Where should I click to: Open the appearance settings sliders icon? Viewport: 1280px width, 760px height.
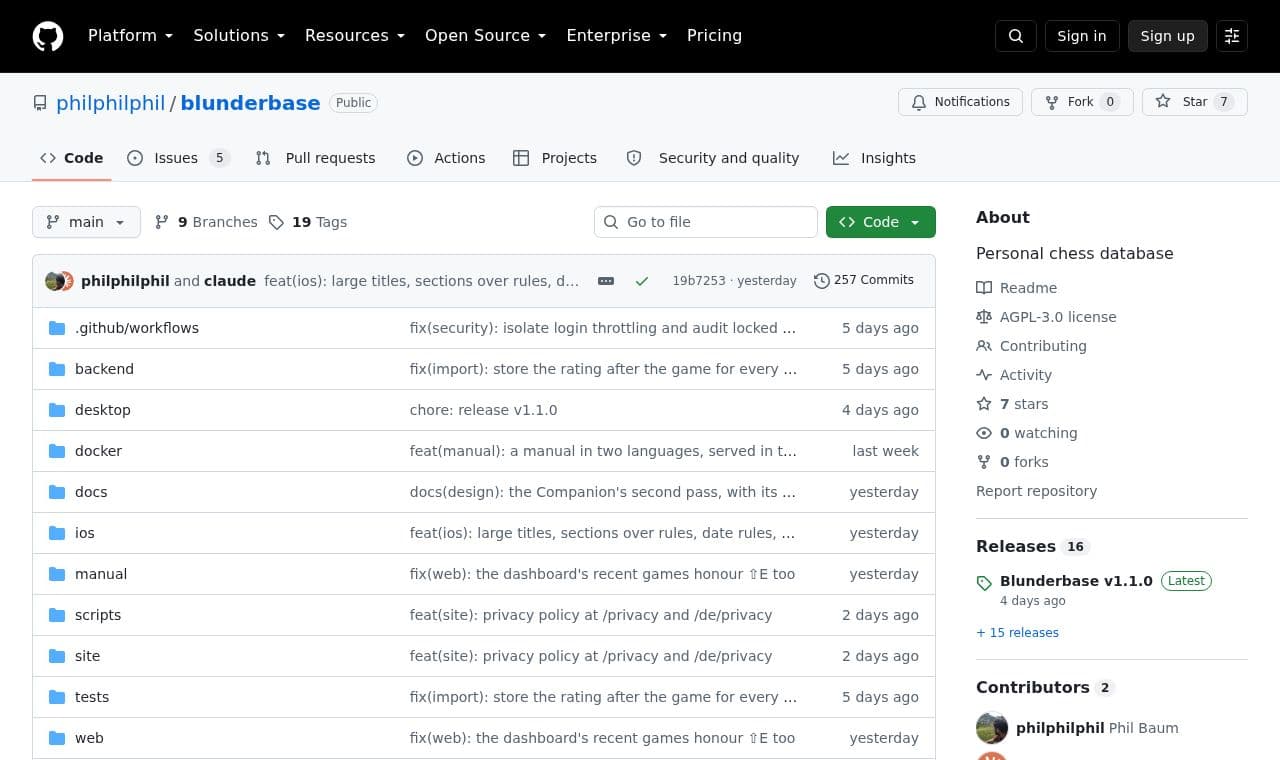[1232, 36]
